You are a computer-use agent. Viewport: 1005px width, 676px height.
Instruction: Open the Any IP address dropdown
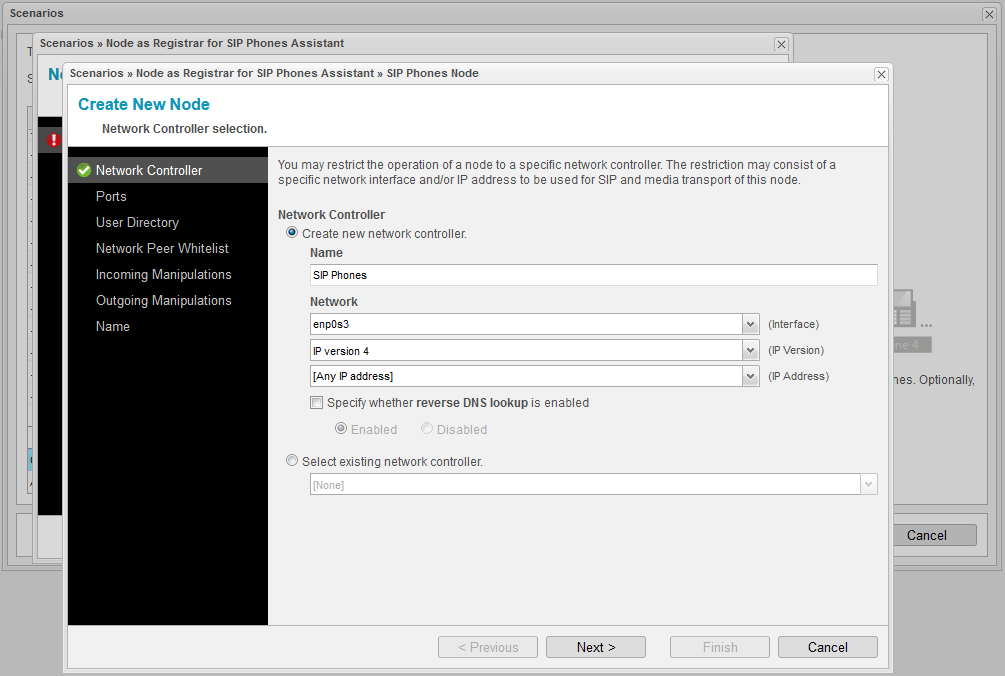pyautogui.click(x=750, y=376)
